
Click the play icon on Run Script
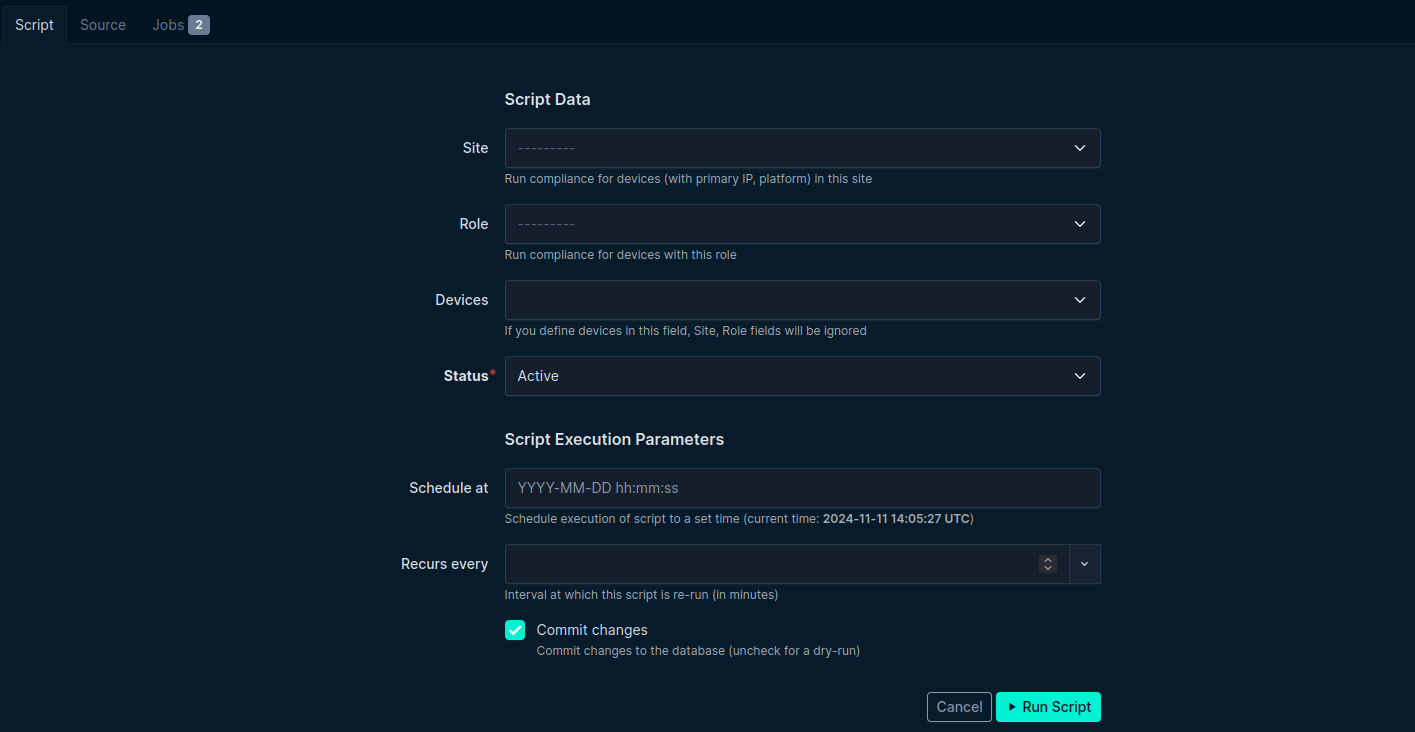coord(1012,707)
